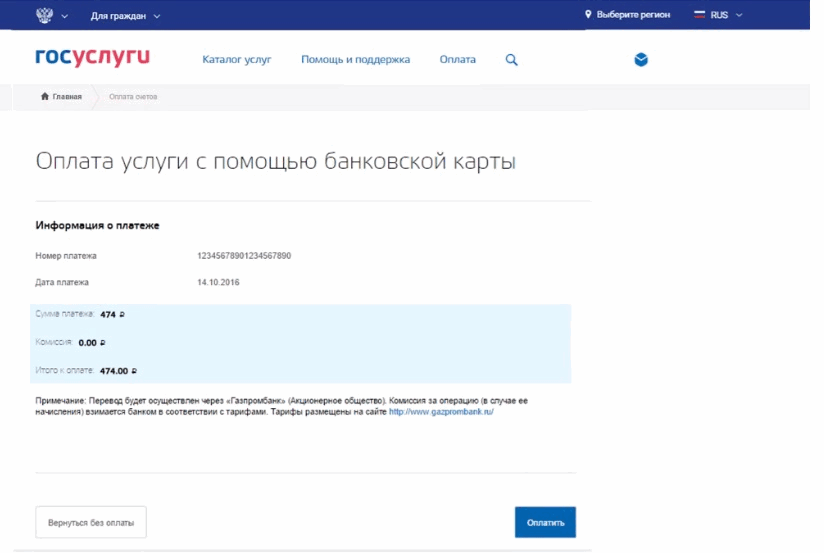This screenshot has width=824, height=553.
Task: Click the Russian coat of arms emblem
Action: click(43, 15)
